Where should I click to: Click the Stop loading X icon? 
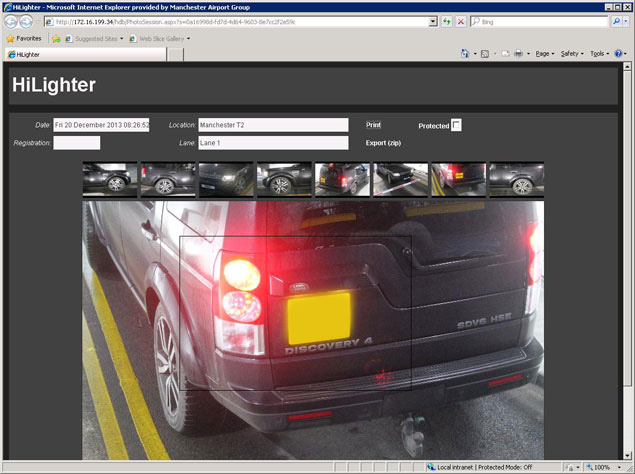click(460, 21)
